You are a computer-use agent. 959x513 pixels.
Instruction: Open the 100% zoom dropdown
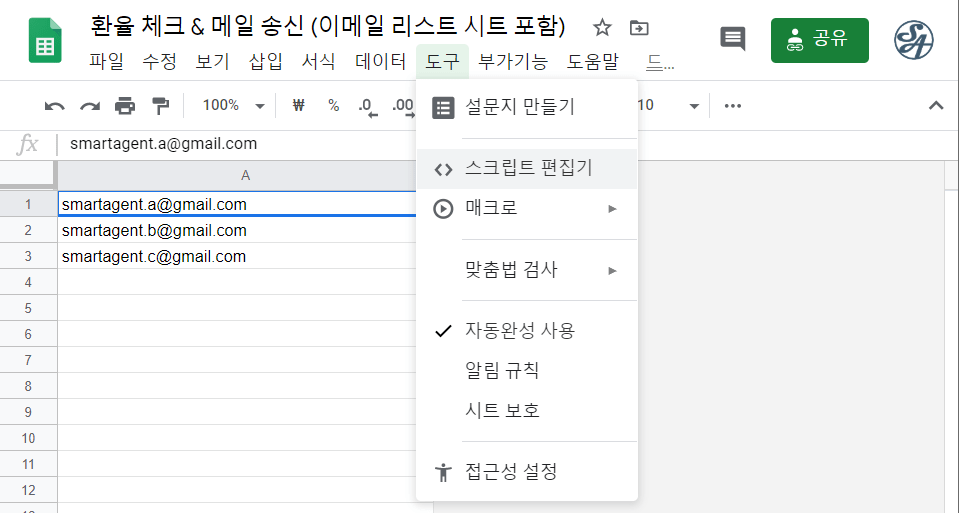click(233, 105)
